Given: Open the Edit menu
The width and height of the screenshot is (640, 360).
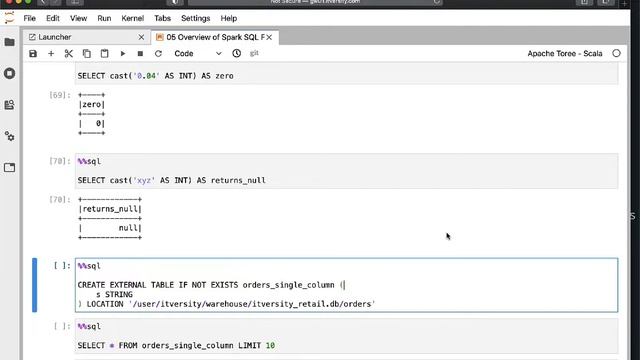Looking at the screenshot, I should click(x=53, y=18).
